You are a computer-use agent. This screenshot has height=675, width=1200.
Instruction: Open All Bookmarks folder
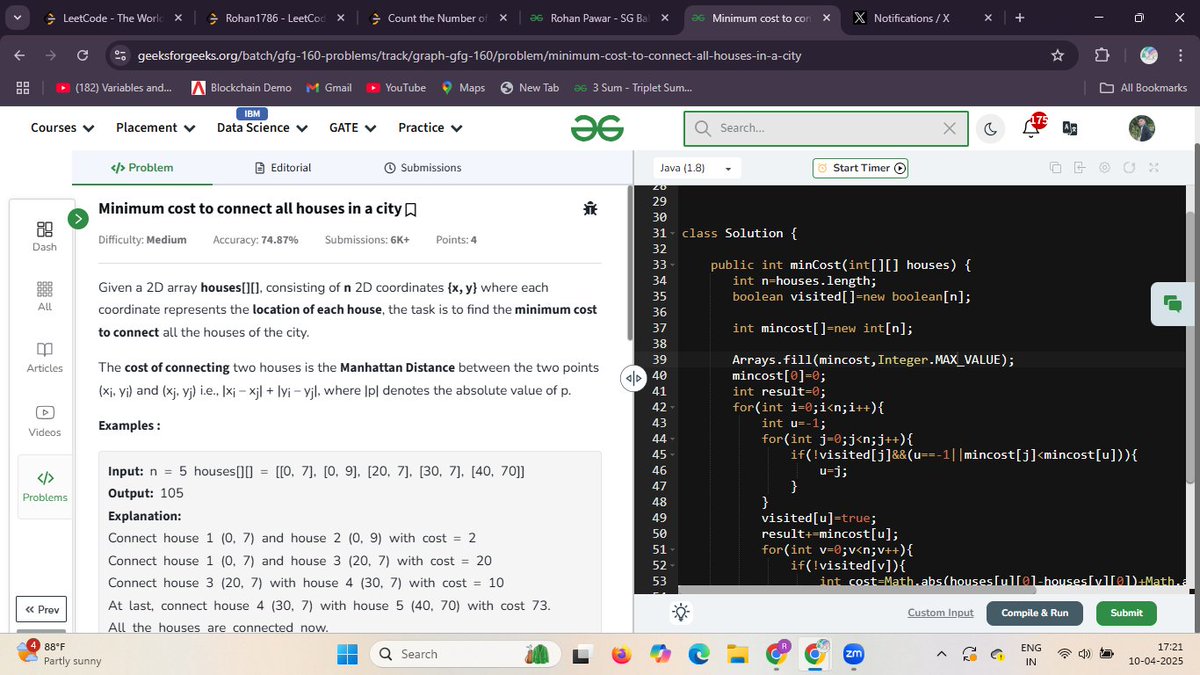[x=1143, y=88]
